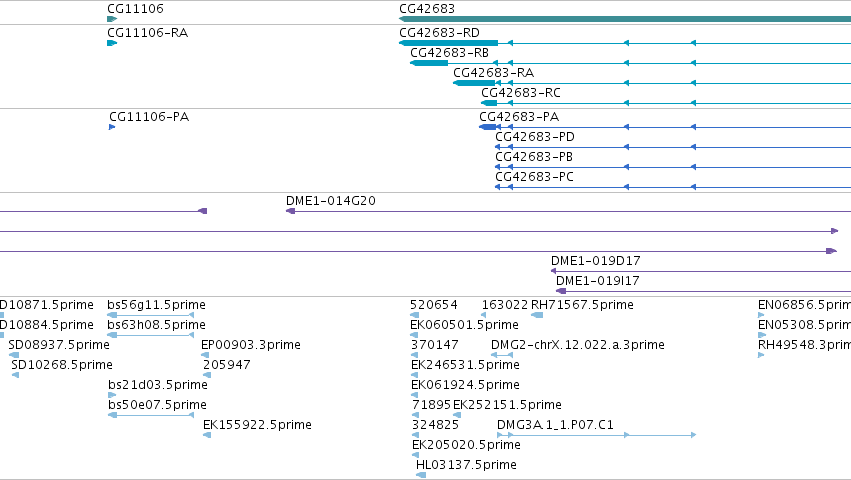Click the HL03137.5prime EST label
Viewport: 851px width, 480px height.
pyautogui.click(x=466, y=465)
